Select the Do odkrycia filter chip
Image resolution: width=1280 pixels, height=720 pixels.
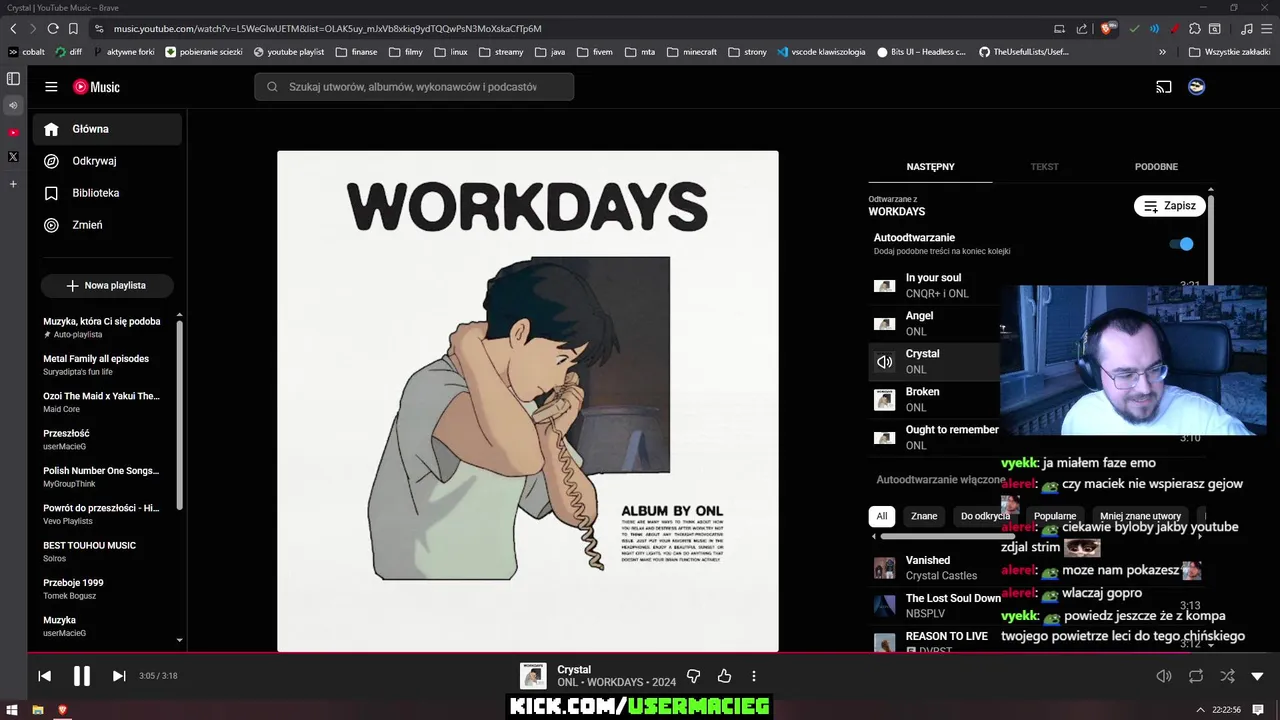point(985,516)
